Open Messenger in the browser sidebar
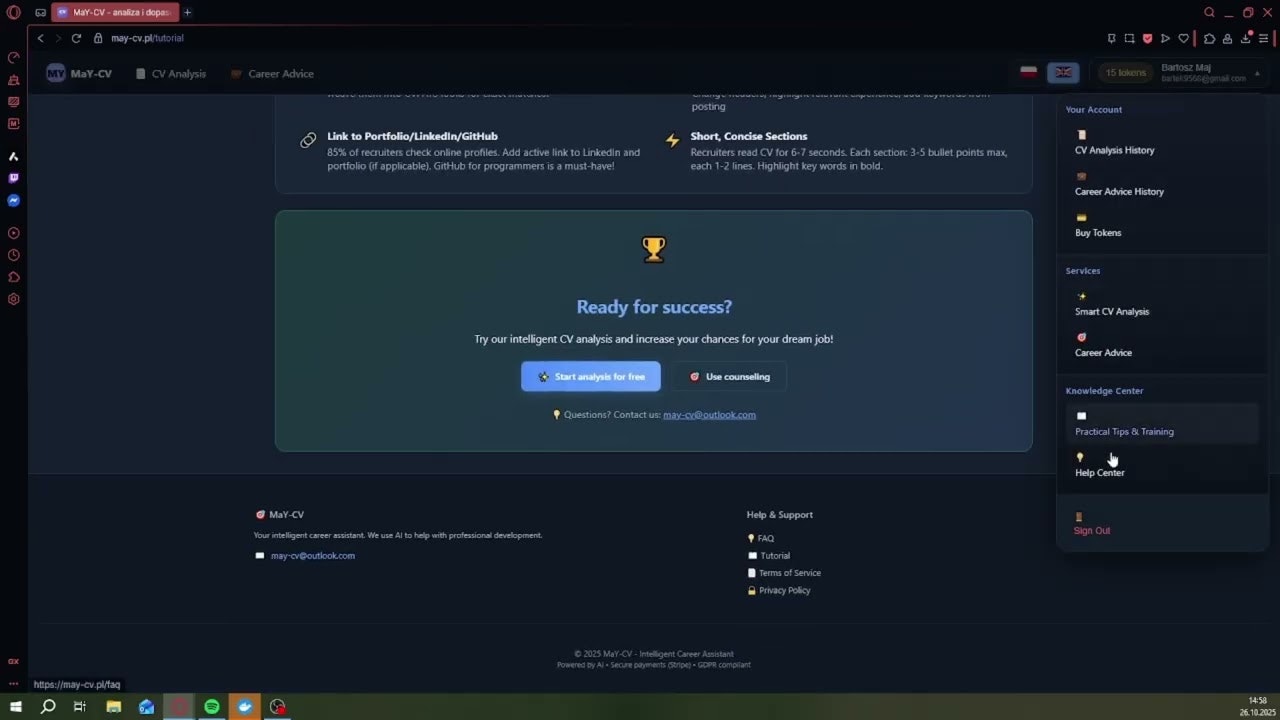1280x720 pixels. [x=14, y=201]
